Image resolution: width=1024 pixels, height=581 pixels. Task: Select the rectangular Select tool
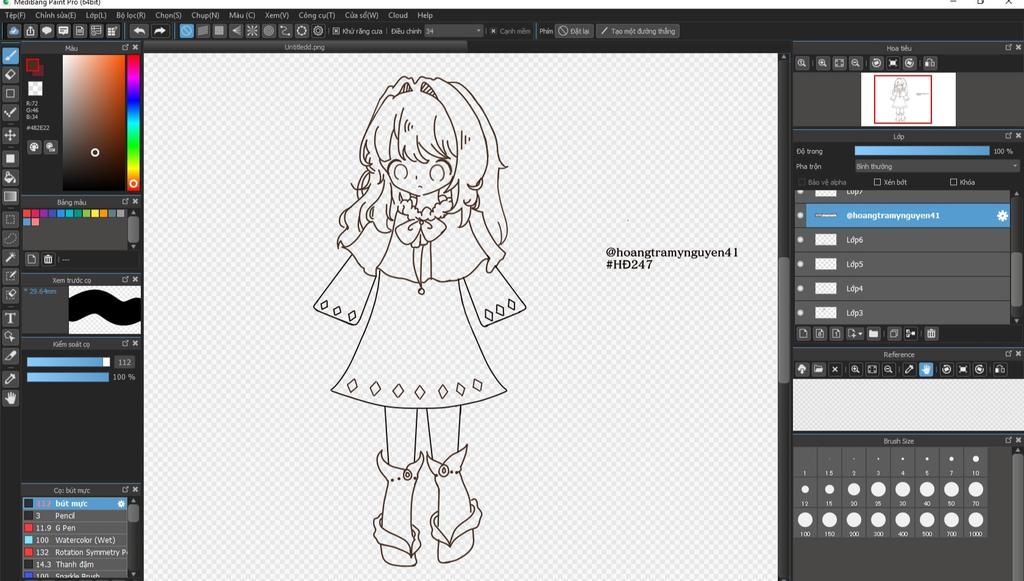10,219
